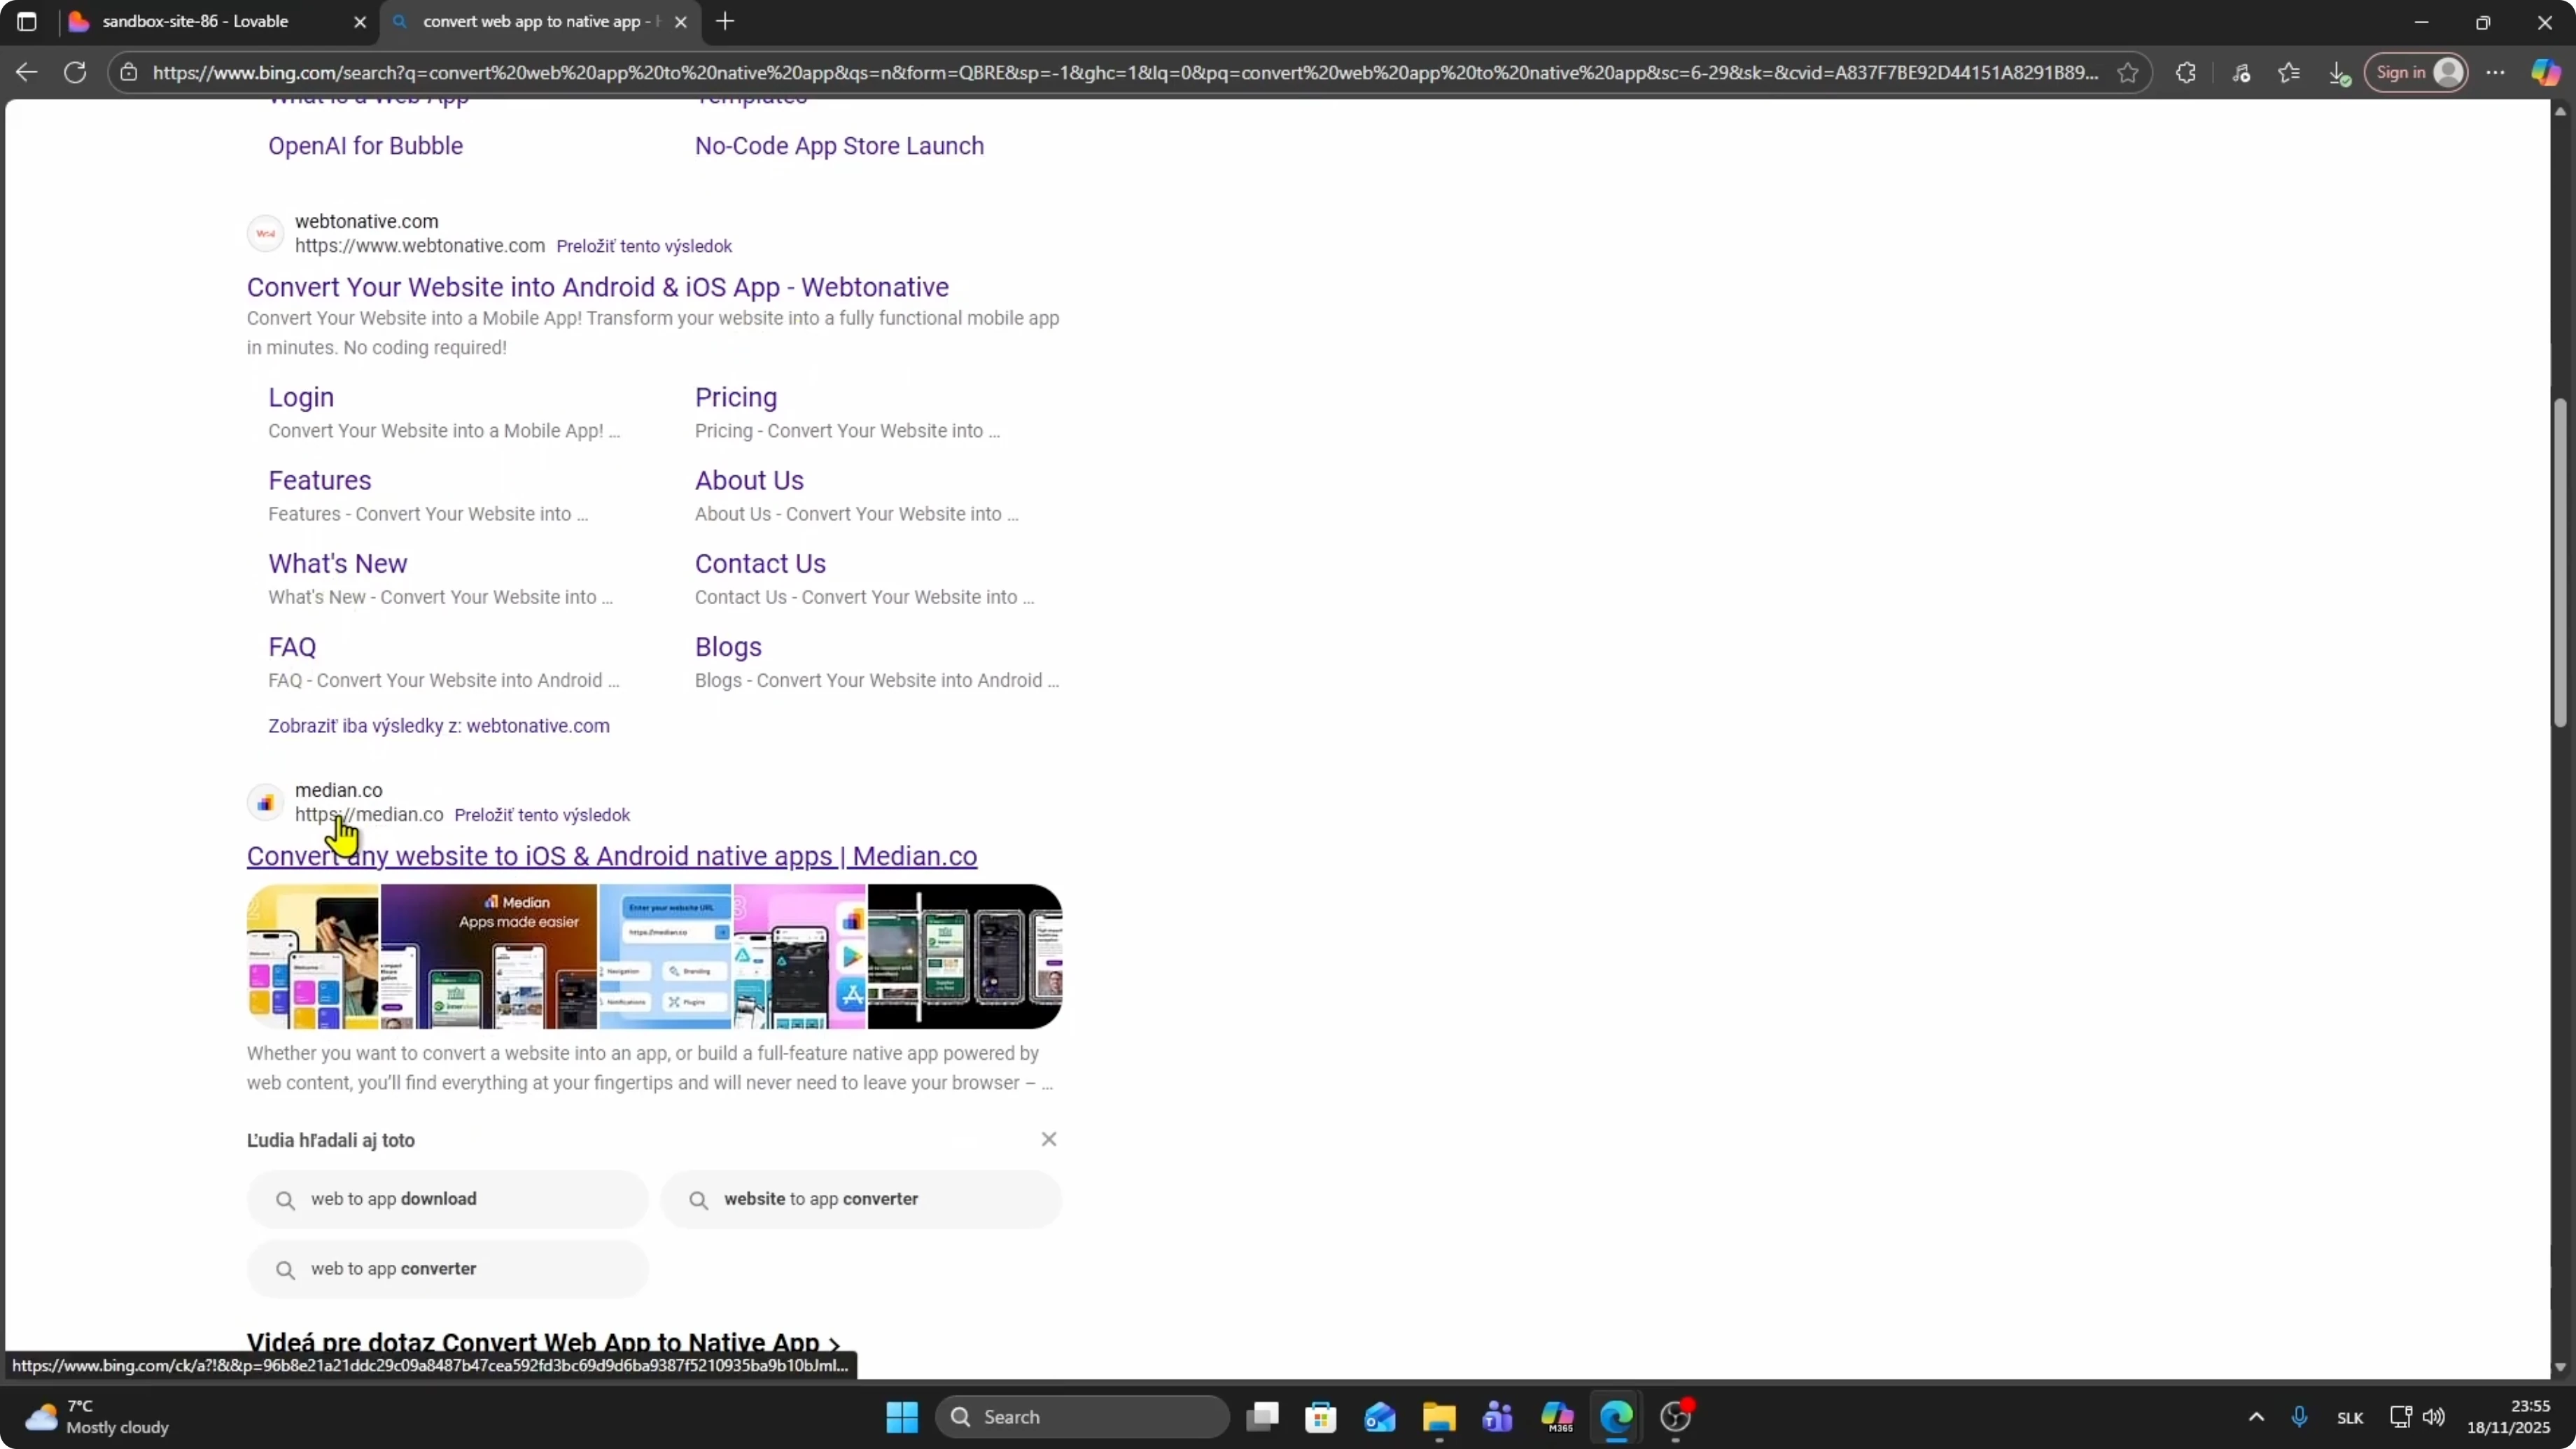The width and height of the screenshot is (2576, 1449).
Task: Dismiss the Ľudia hľadali aj toto box
Action: (1049, 1139)
